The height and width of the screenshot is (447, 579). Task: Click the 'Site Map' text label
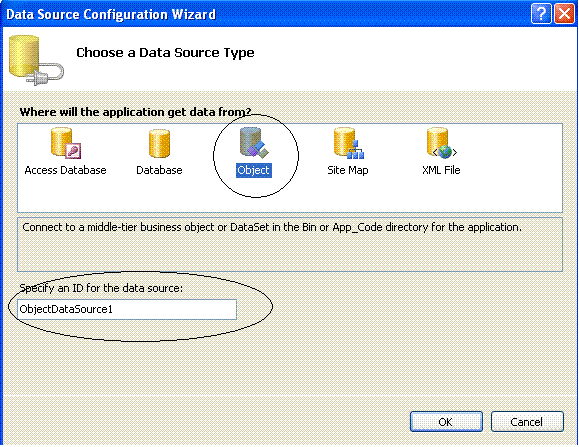[348, 170]
